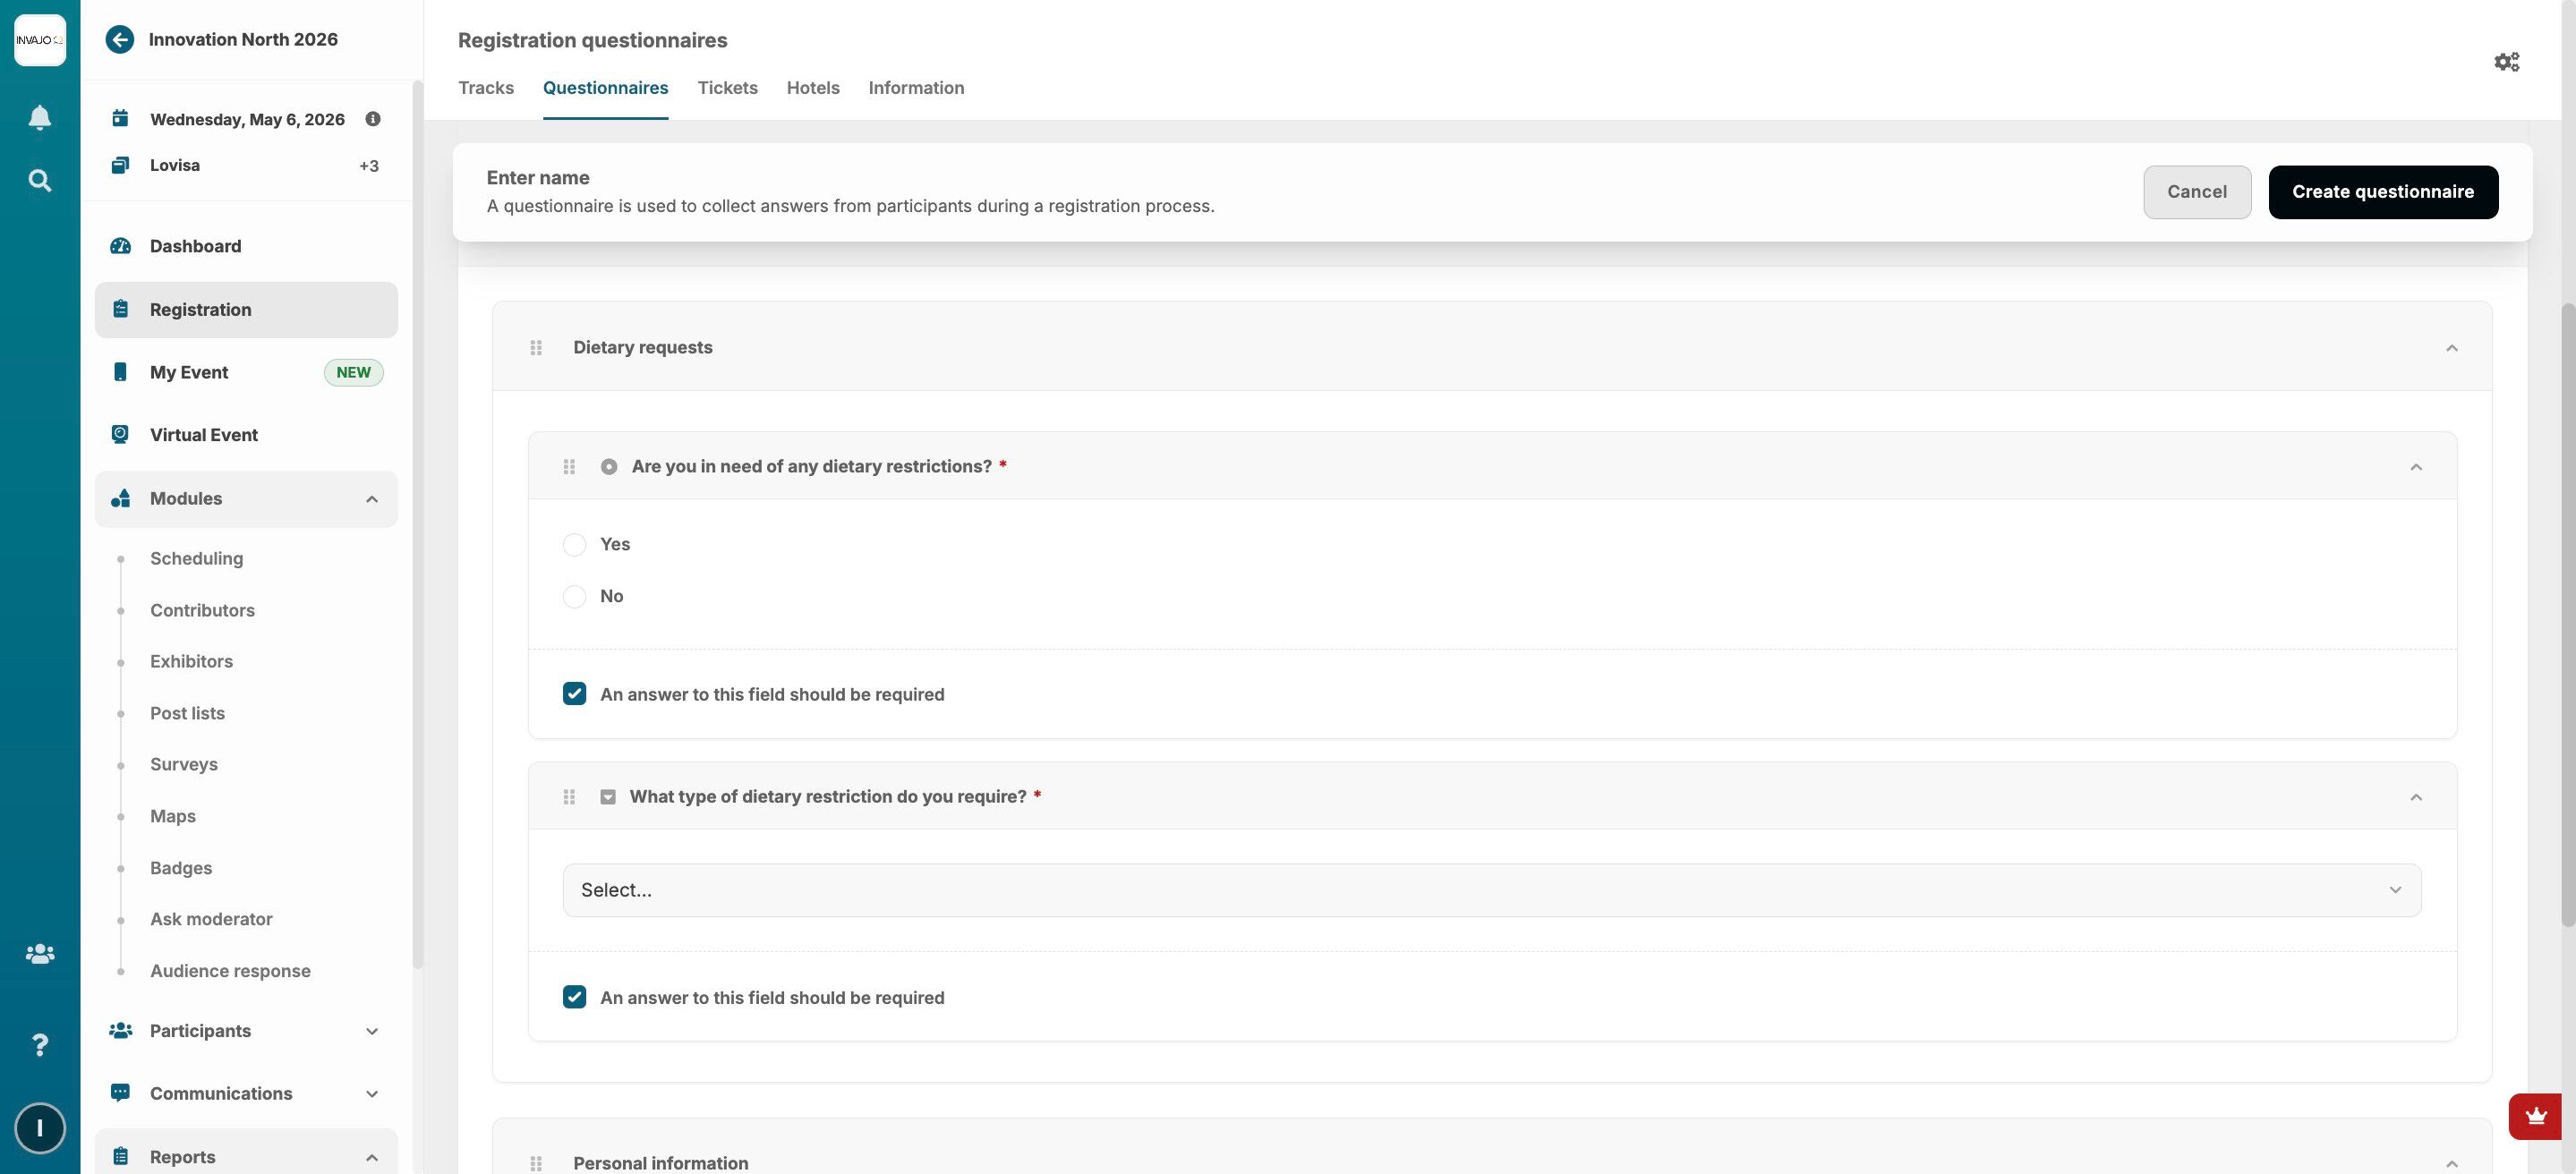Select the No radio option
The height and width of the screenshot is (1174, 2576).
click(574, 597)
